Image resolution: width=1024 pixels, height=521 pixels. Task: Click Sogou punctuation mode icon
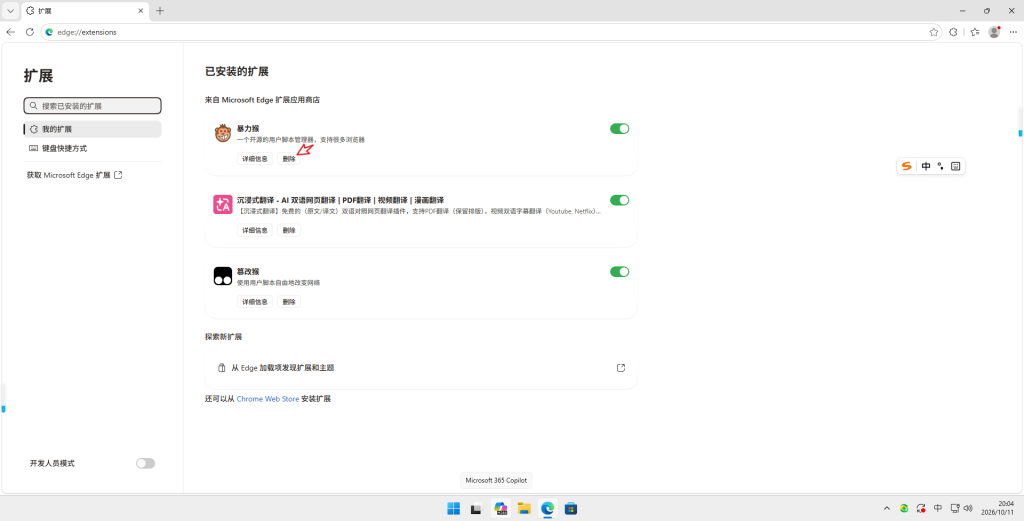940,166
